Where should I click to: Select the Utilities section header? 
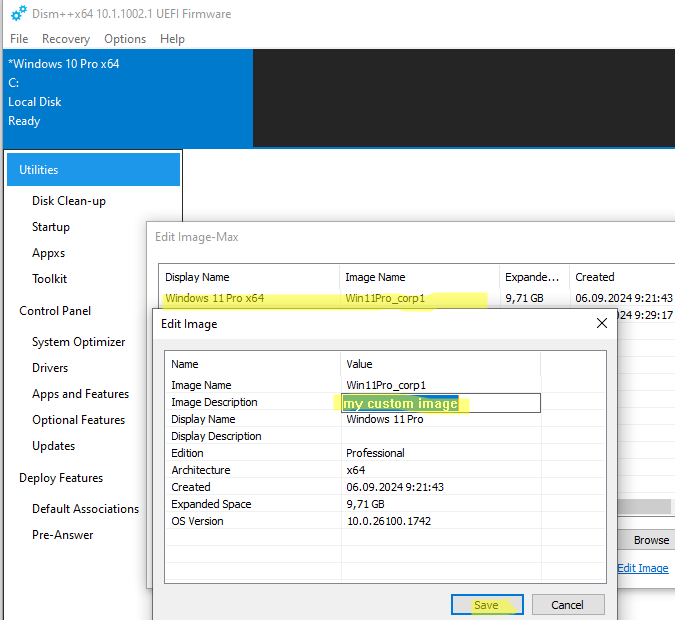(93, 170)
